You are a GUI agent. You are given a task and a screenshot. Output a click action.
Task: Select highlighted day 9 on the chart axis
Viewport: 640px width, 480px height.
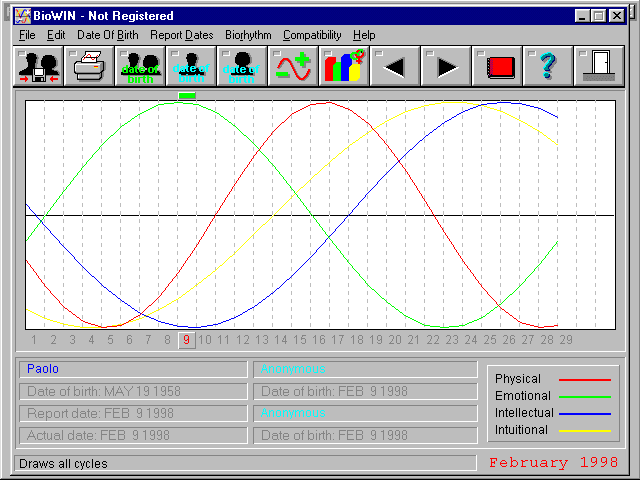pyautogui.click(x=185, y=340)
